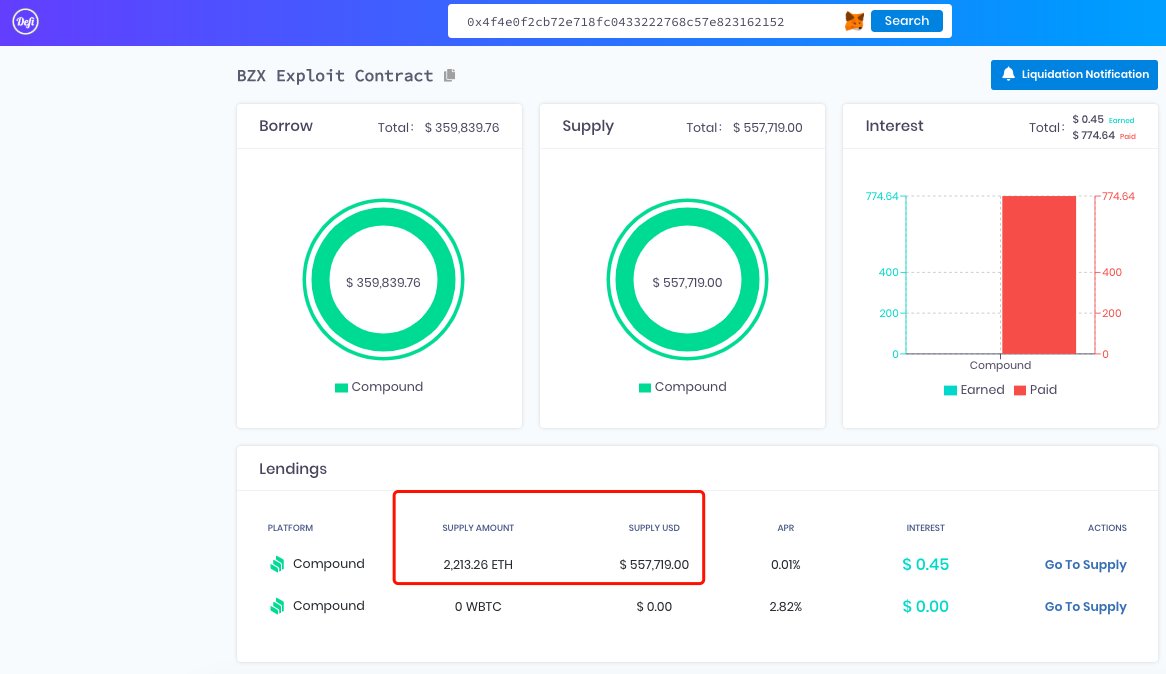1166x674 pixels.
Task: Click the Borrow total $ 359,839.76
Action: click(x=462, y=128)
